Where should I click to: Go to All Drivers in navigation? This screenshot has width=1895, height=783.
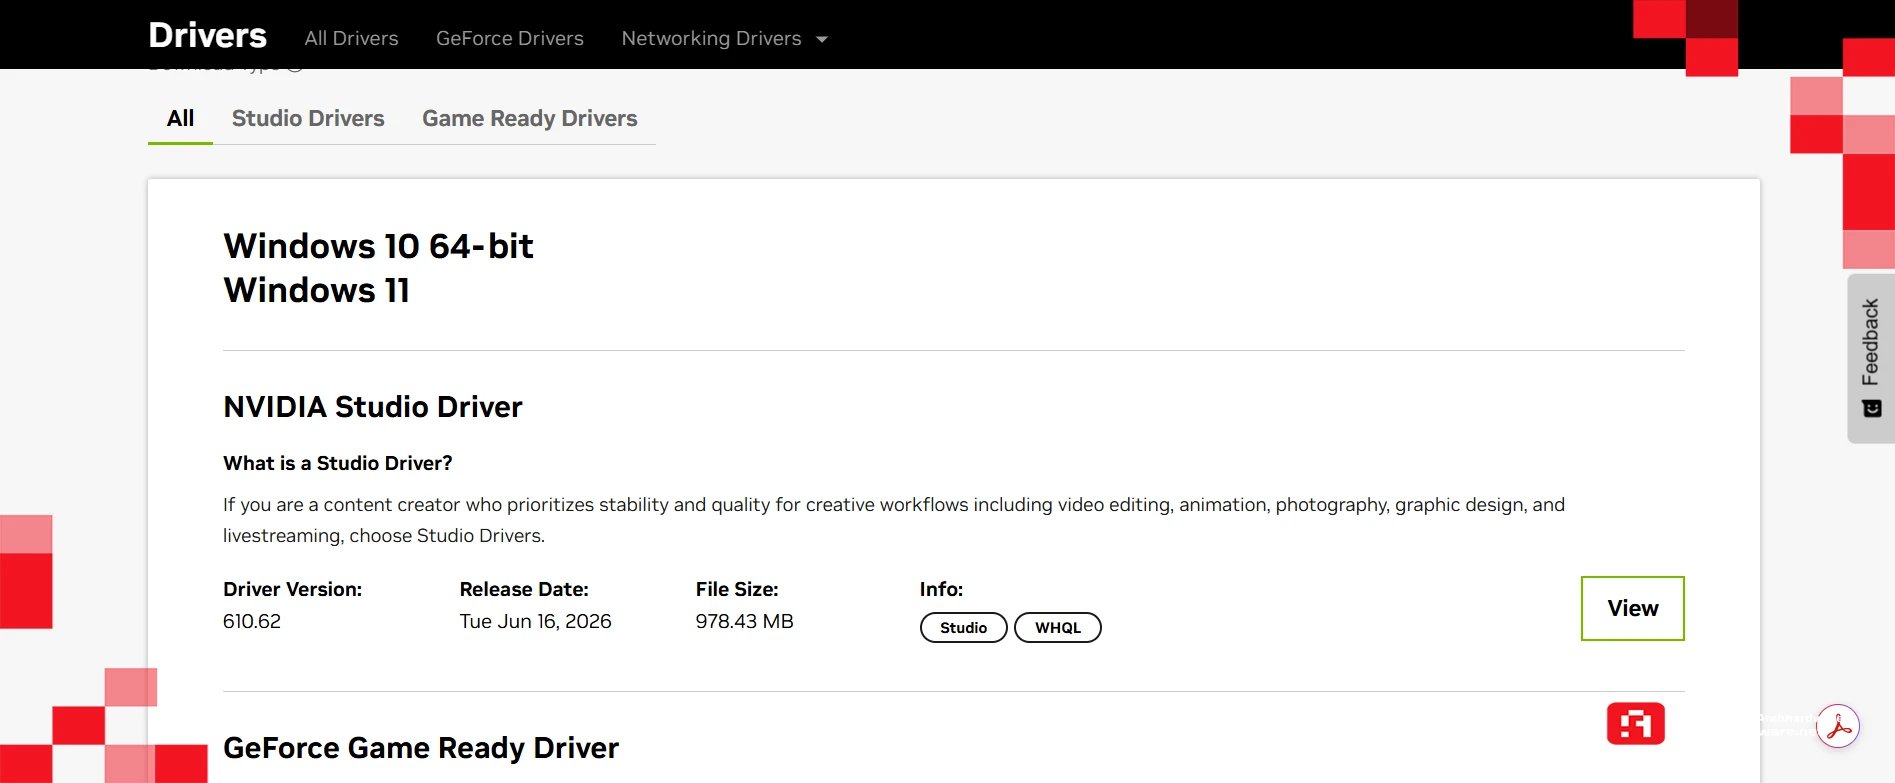(x=351, y=38)
